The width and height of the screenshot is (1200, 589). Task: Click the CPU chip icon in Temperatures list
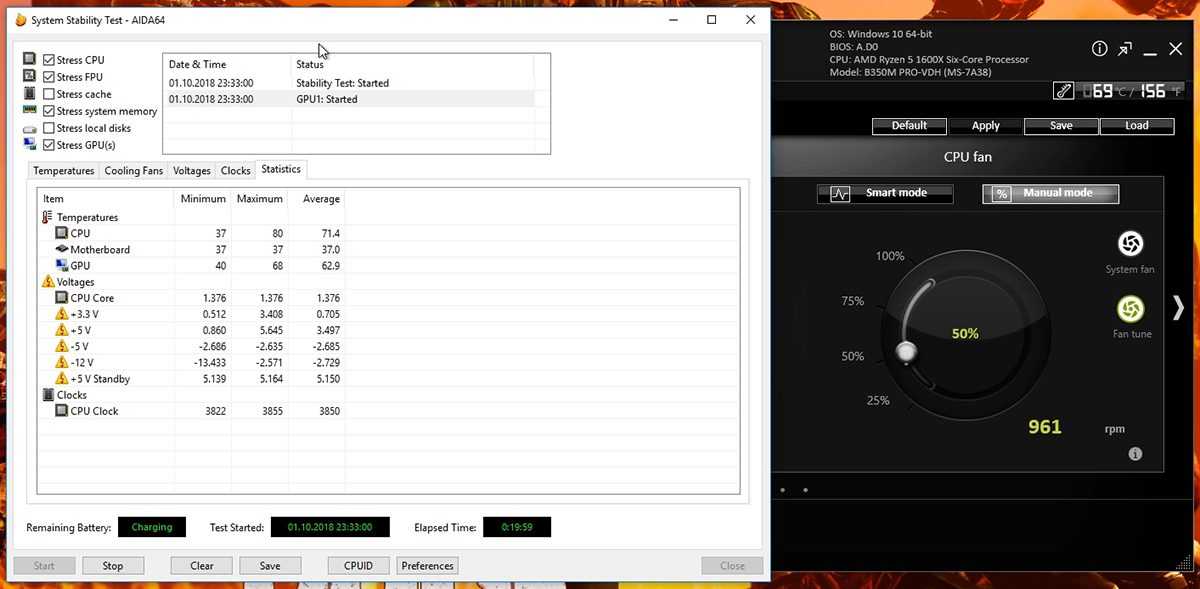point(61,233)
